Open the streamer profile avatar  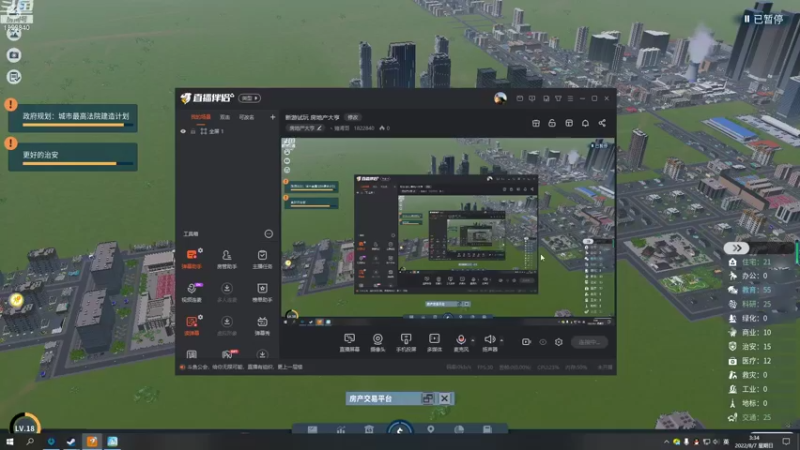click(500, 98)
